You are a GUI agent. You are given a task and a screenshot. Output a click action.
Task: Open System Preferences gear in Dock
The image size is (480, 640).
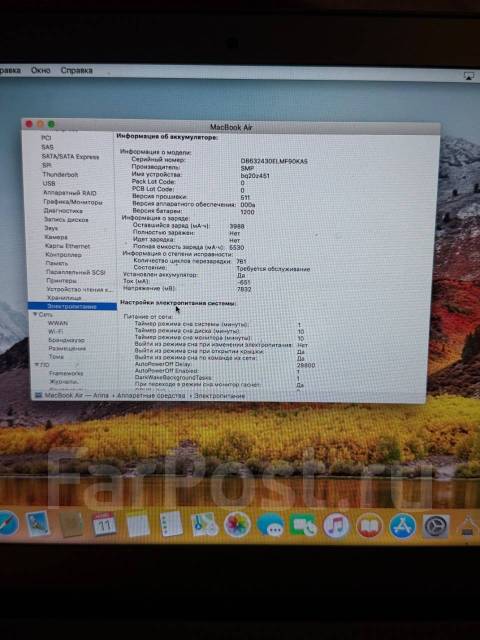436,526
